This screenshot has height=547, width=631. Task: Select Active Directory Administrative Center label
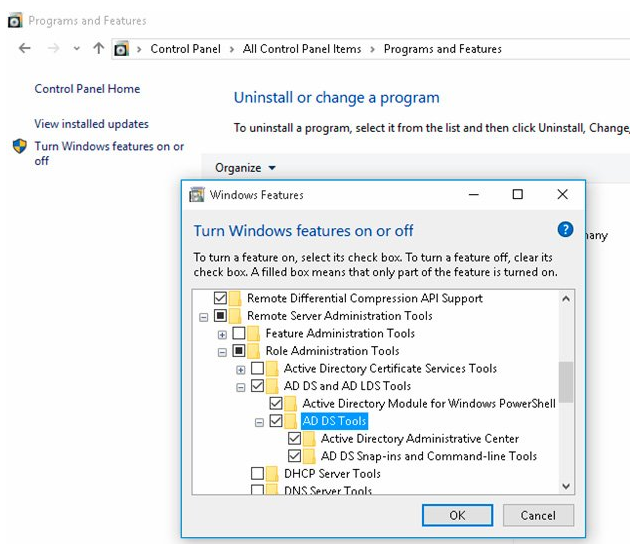pos(420,439)
